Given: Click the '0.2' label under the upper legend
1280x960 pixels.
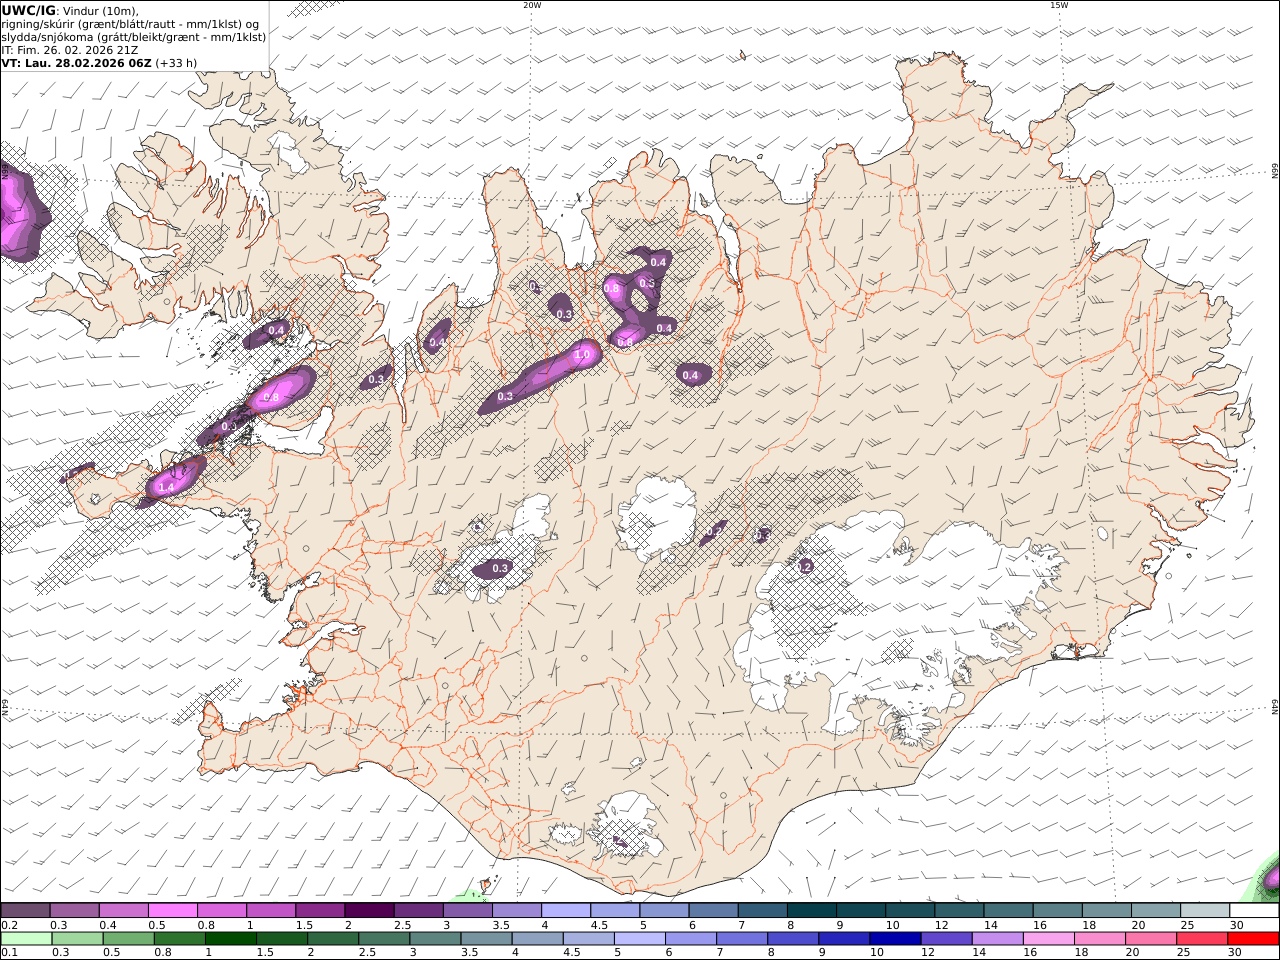Looking at the screenshot, I should (x=9, y=925).
